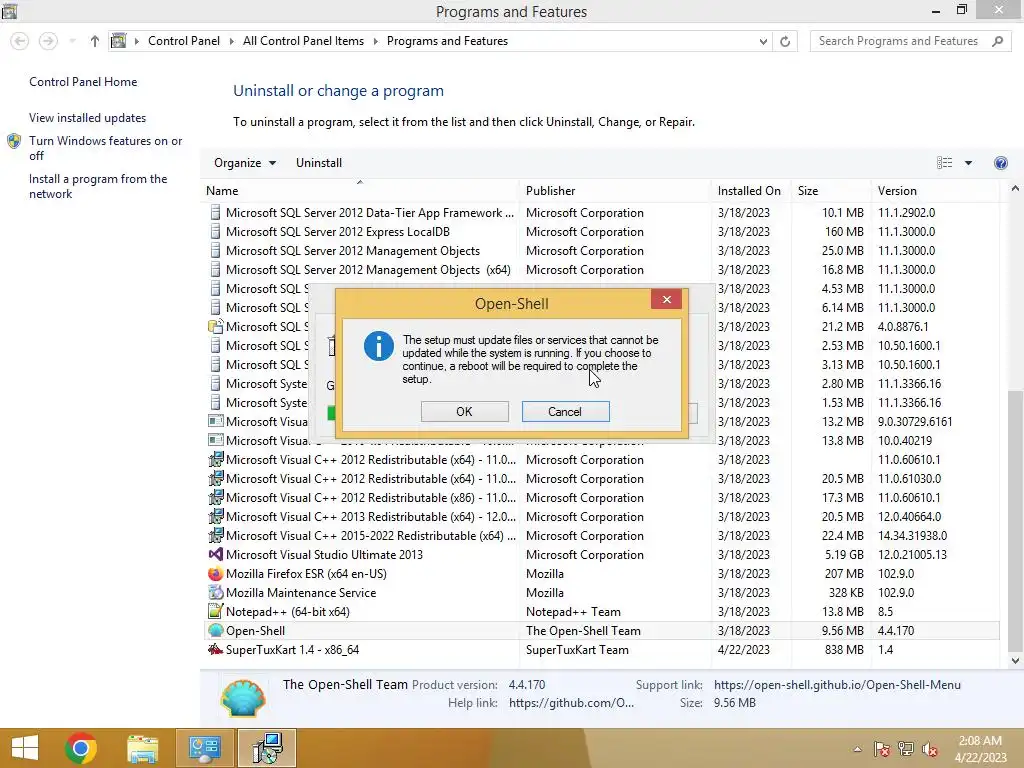Select Microsoft SQL Server 2012 Management Objects (x64)
The width and height of the screenshot is (1024, 768).
tap(601, 270)
